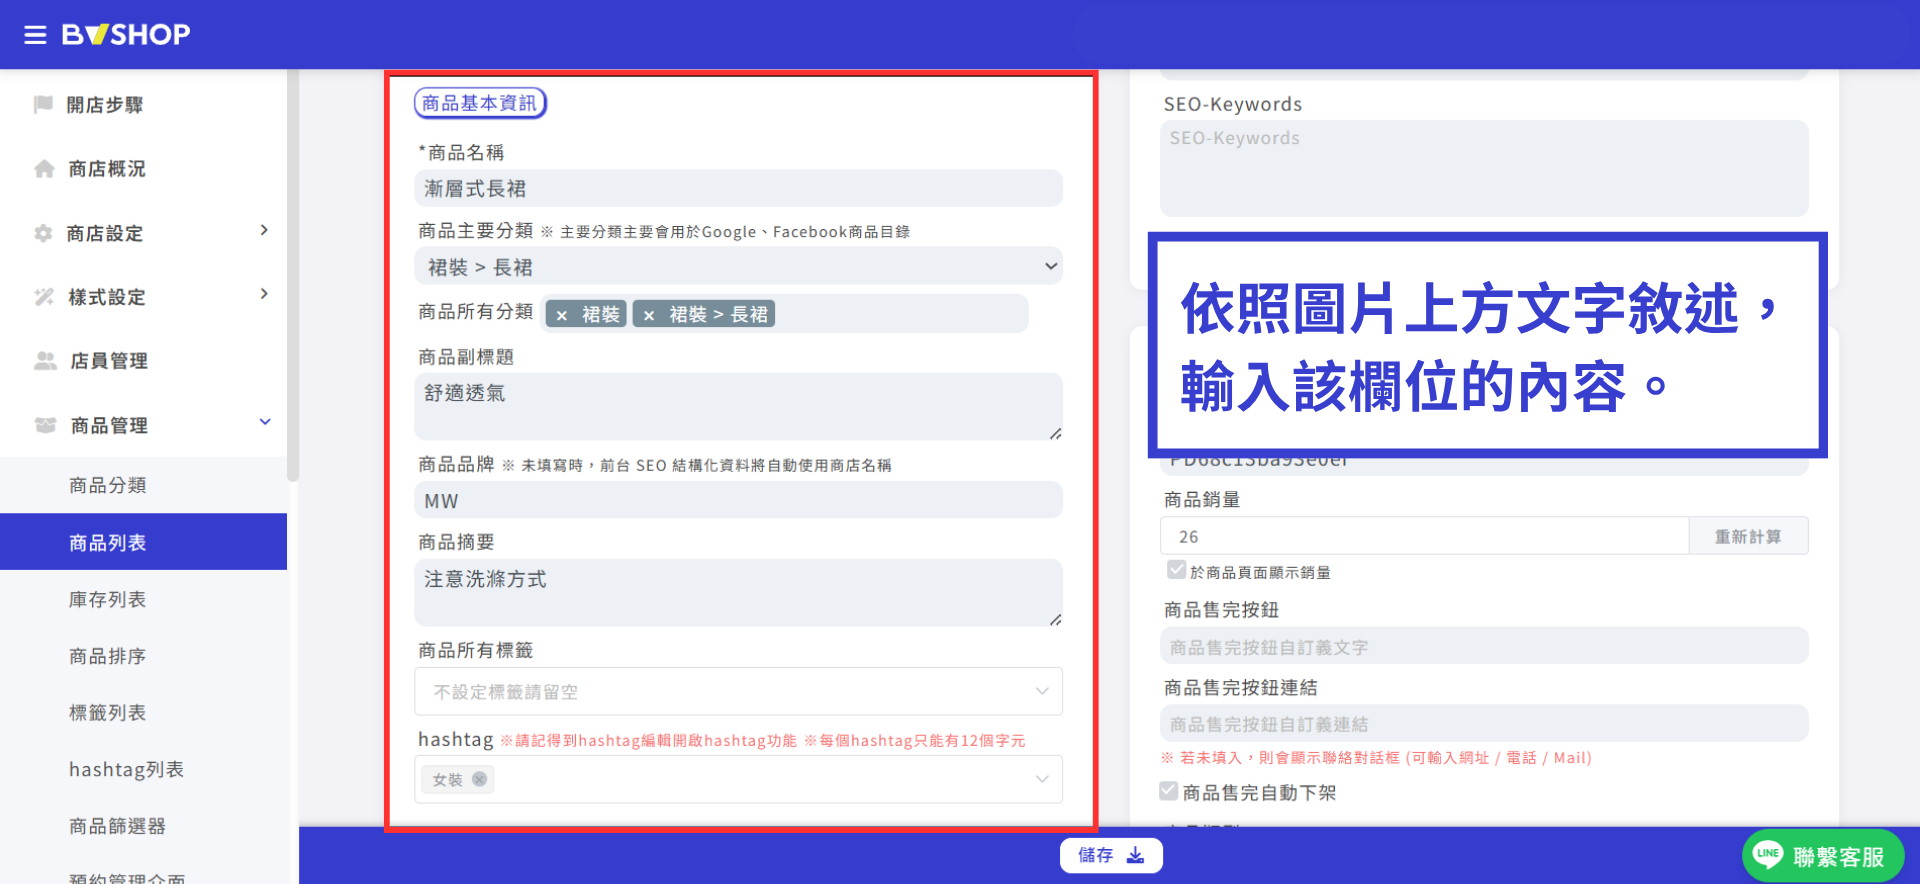The height and width of the screenshot is (884, 1920).
Task: Click 商品摘要 text area
Action: pyautogui.click(x=738, y=593)
